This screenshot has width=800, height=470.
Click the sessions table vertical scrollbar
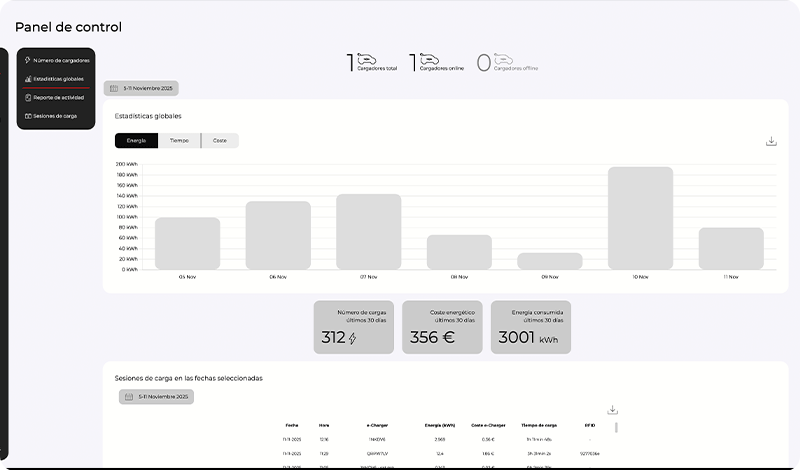pos(616,428)
